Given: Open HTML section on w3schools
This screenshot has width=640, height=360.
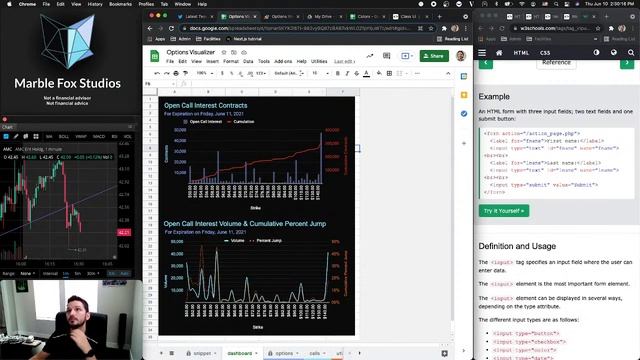Looking at the screenshot, I should 521,53.
